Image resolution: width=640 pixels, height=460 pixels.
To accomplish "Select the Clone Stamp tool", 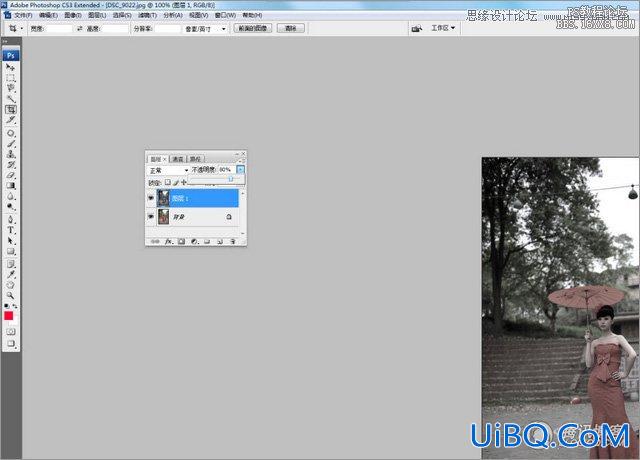I will tap(10, 154).
